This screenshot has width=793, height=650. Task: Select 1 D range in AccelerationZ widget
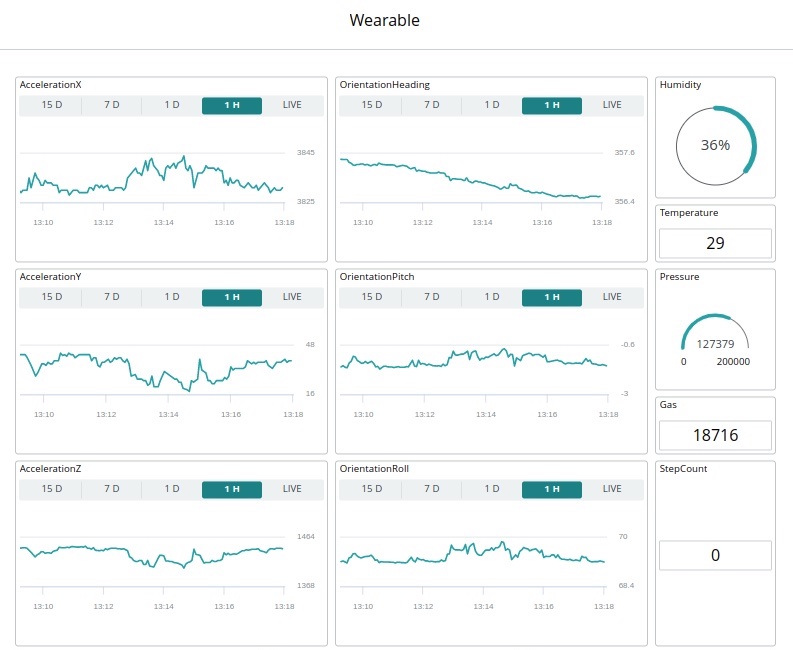point(172,489)
